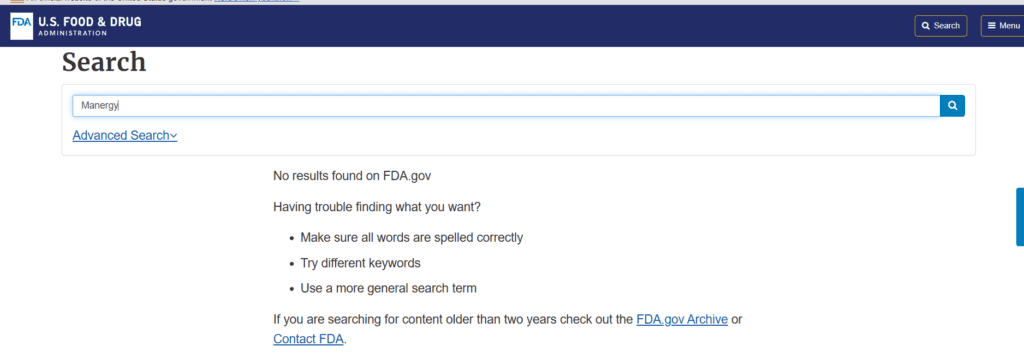This screenshot has width=1024, height=364.
Task: Follow the Contact FDA link
Action: (x=308, y=339)
